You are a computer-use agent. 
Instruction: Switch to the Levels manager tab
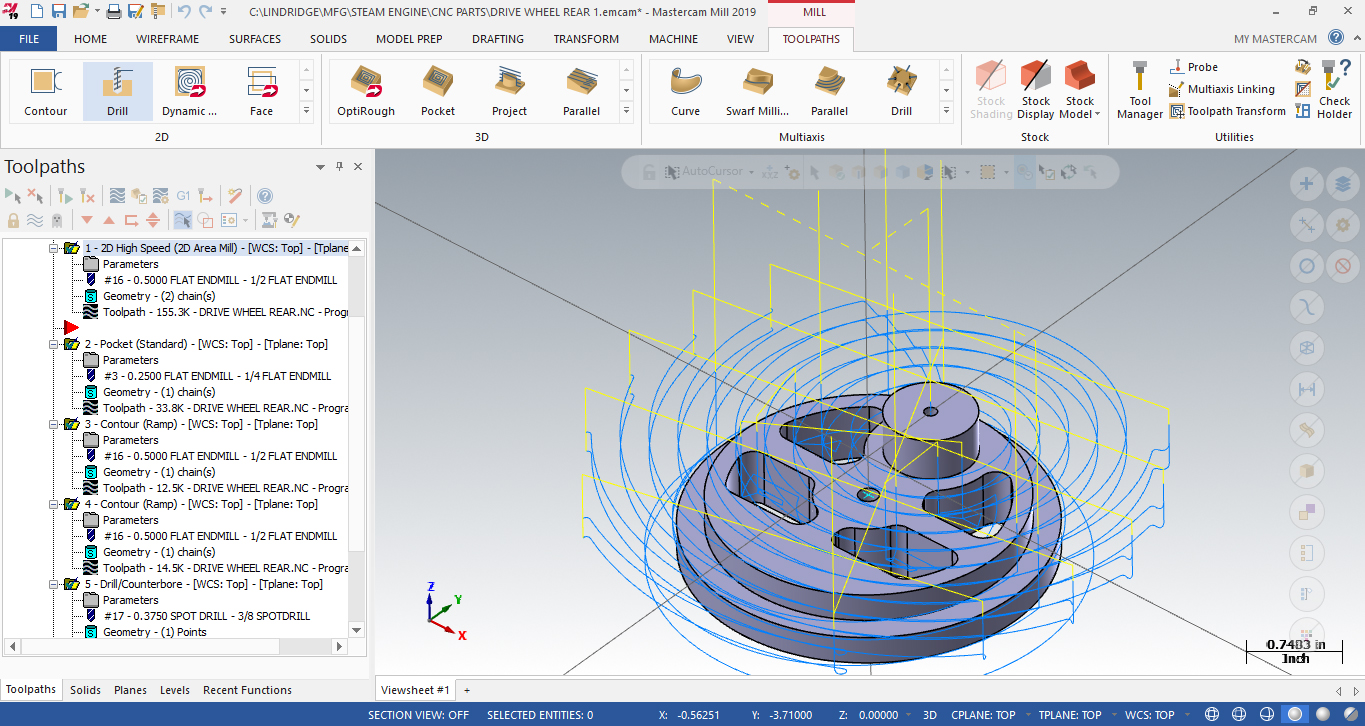point(175,690)
